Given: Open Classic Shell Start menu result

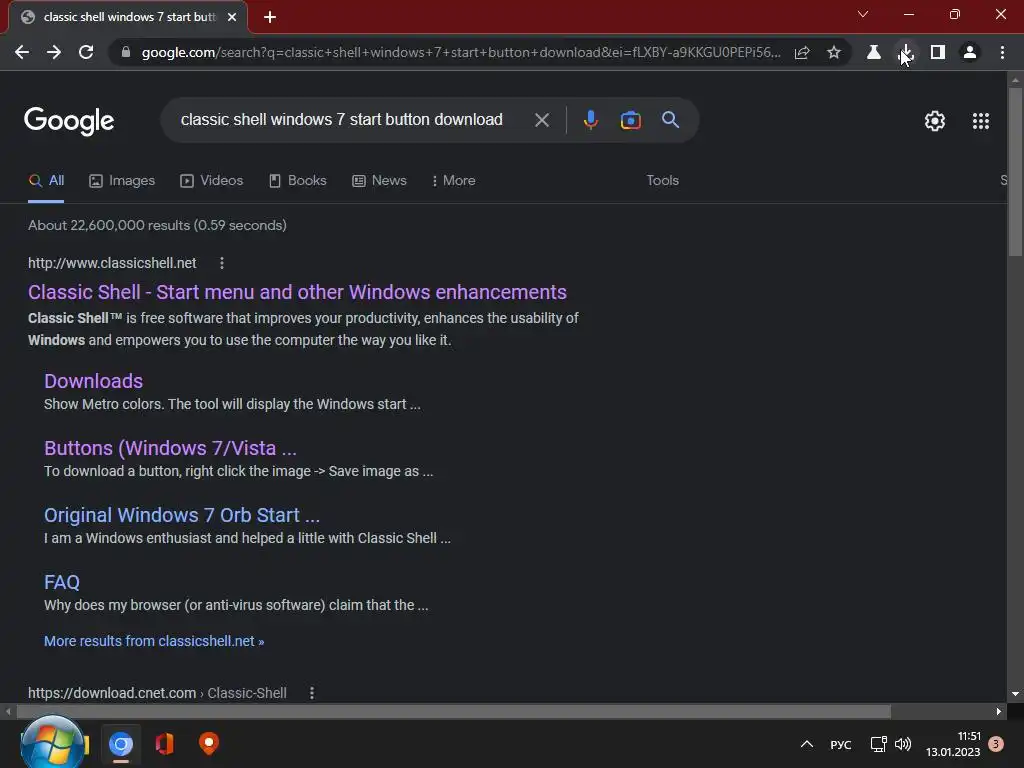Looking at the screenshot, I should point(297,292).
